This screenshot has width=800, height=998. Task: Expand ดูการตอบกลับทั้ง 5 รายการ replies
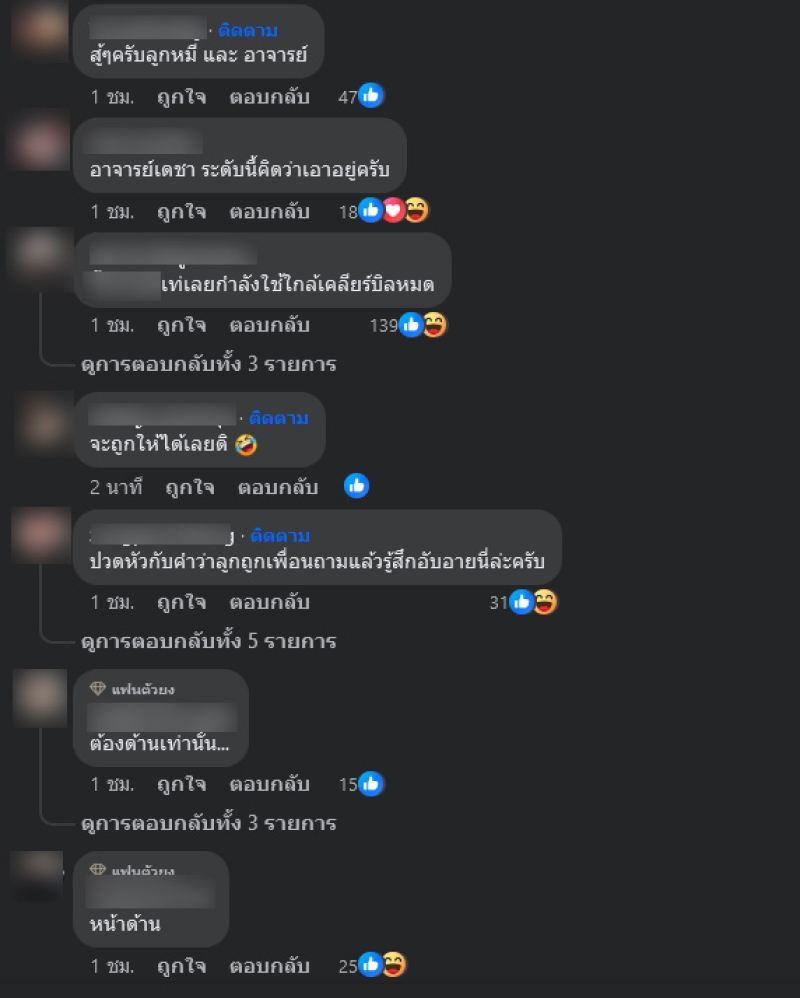tap(209, 641)
